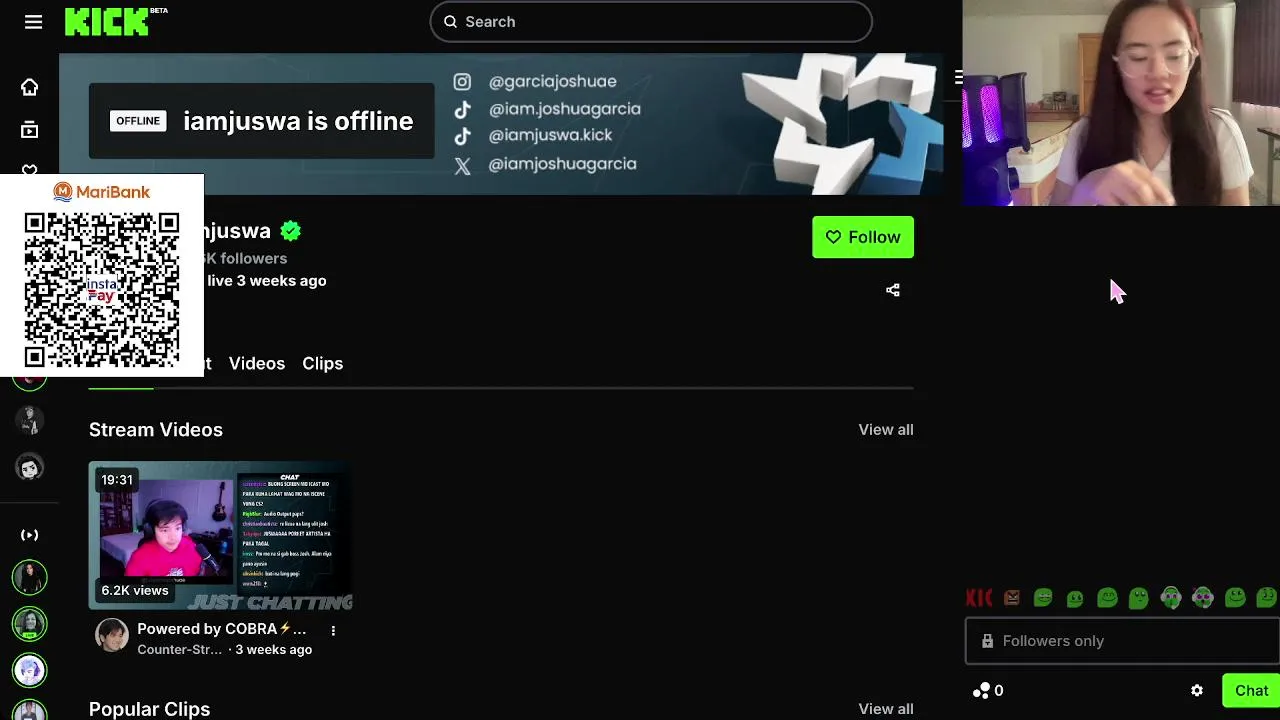View all Popular Clips
Viewport: 1280px width, 720px height.
pyautogui.click(x=886, y=708)
